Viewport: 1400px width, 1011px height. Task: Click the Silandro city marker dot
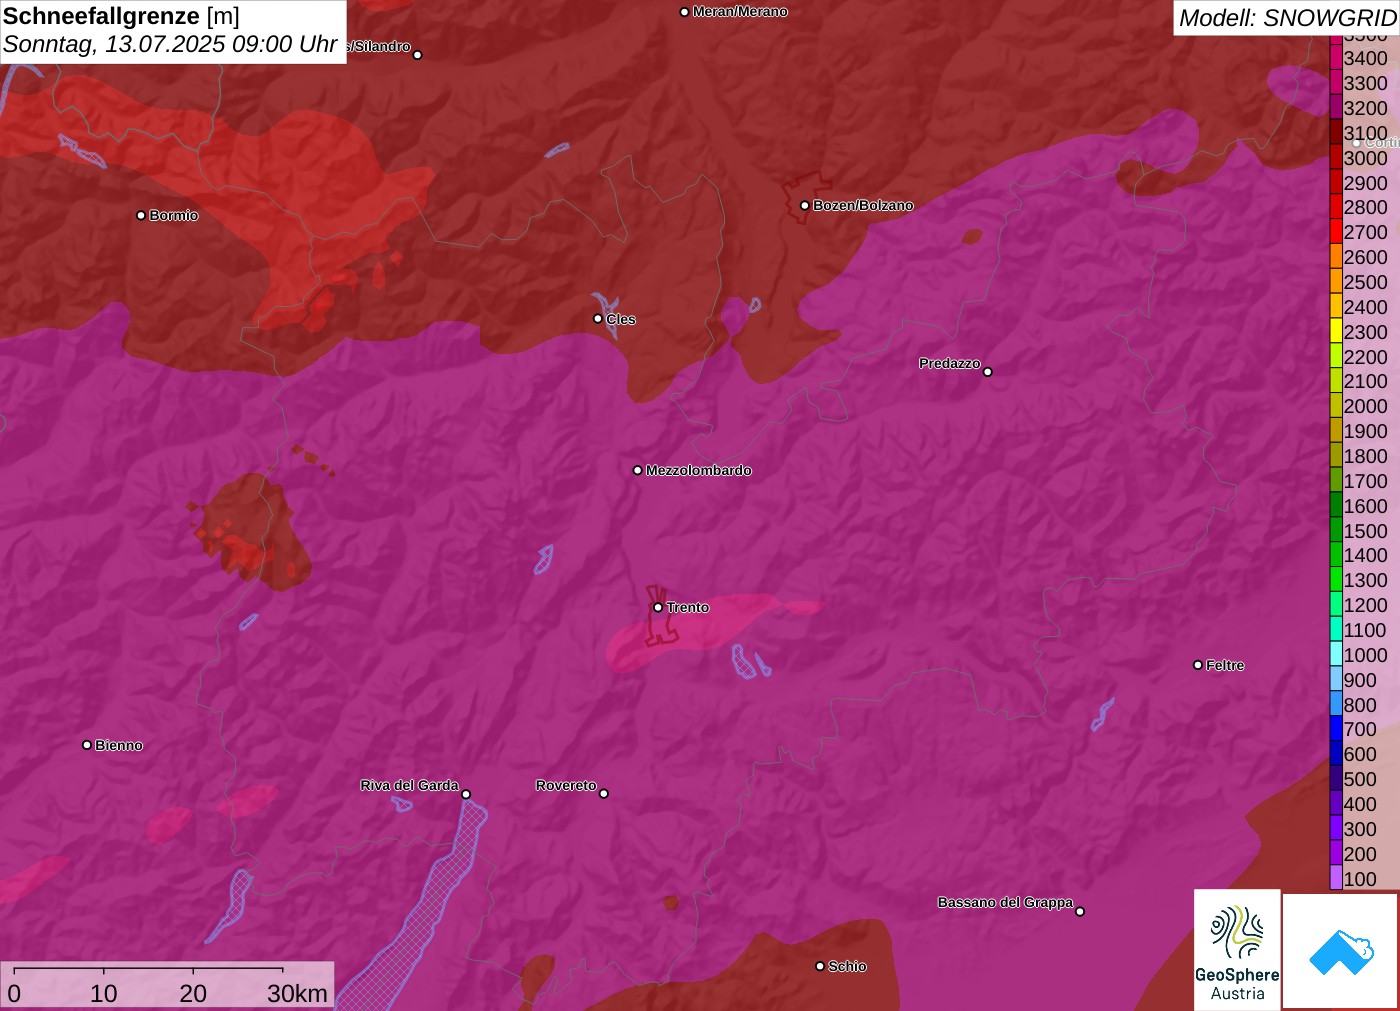pos(418,55)
